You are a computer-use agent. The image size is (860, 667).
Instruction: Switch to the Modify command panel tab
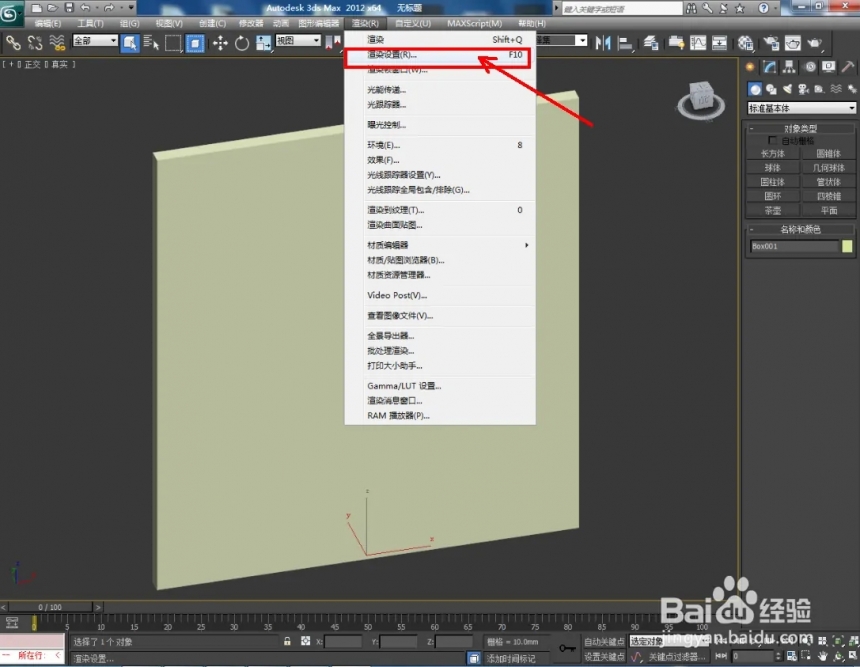pyautogui.click(x=770, y=67)
